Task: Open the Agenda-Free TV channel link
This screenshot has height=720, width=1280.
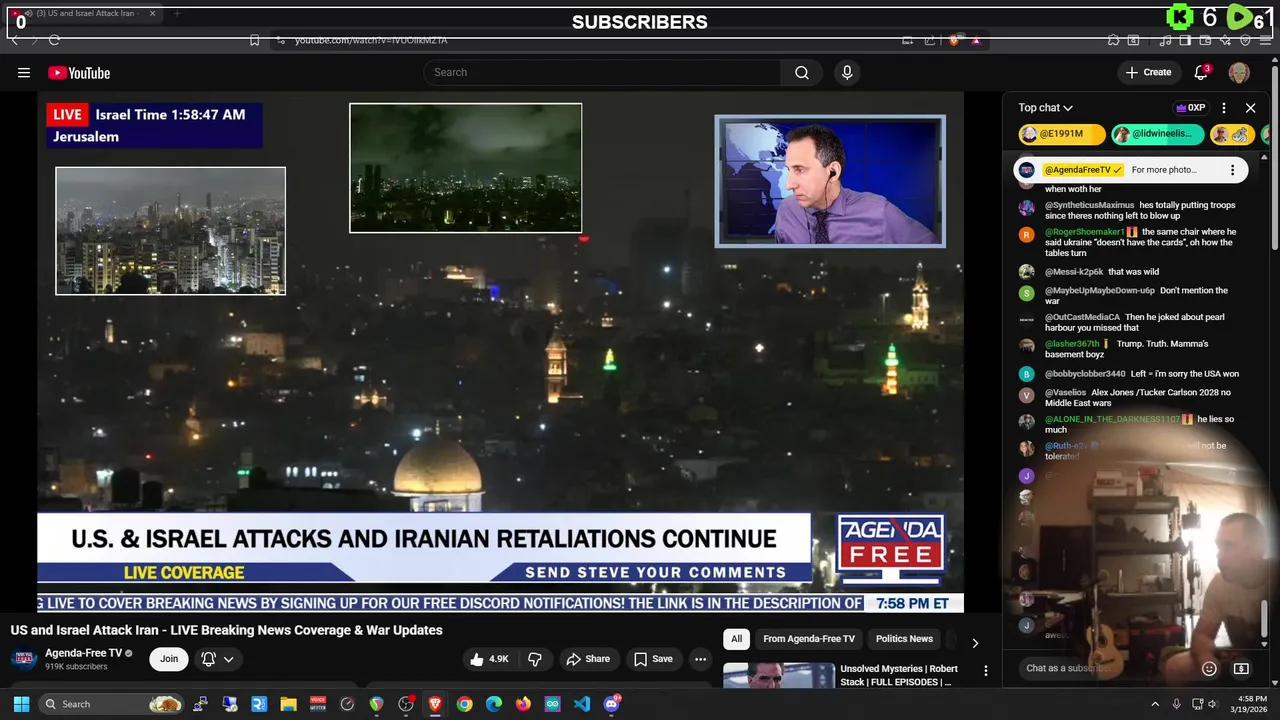Action: pyautogui.click(x=84, y=653)
